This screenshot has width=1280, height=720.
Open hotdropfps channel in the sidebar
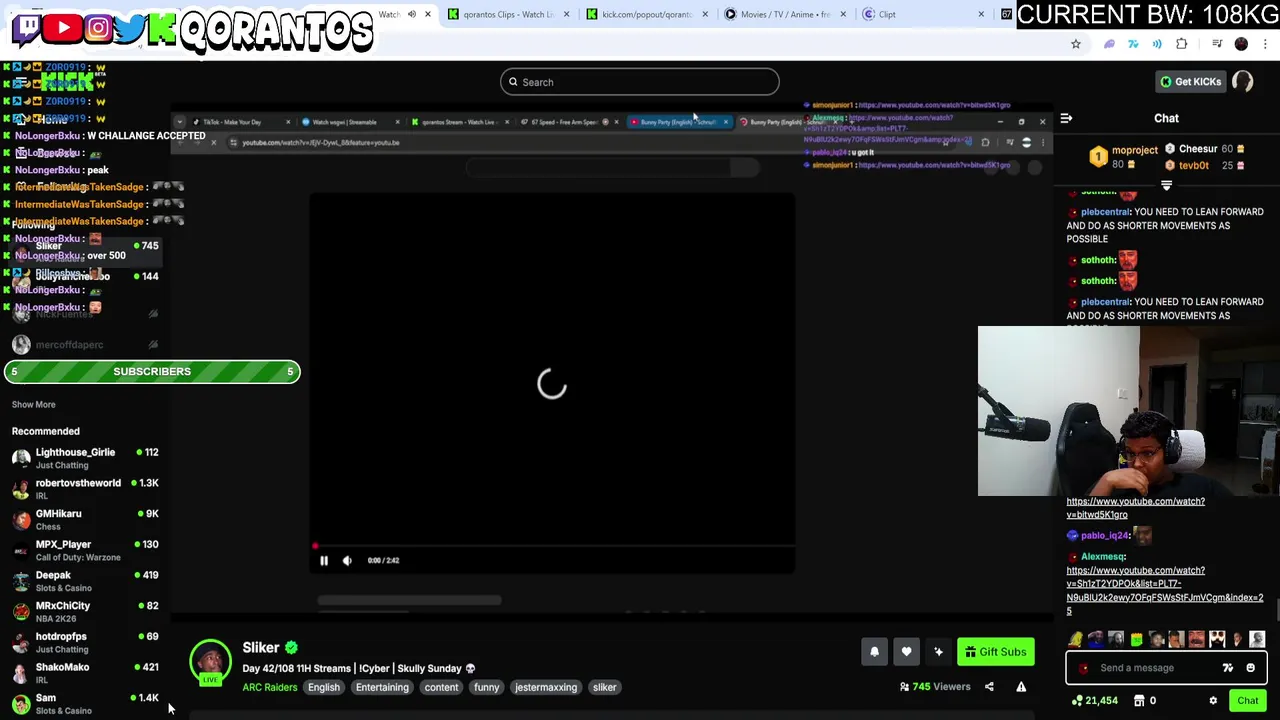[x=85, y=642]
